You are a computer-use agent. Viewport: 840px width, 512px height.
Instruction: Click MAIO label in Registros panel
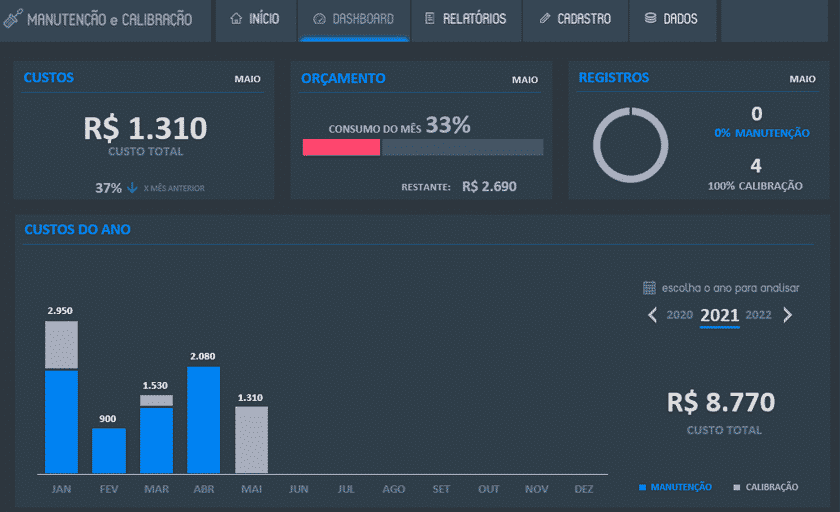tap(802, 79)
